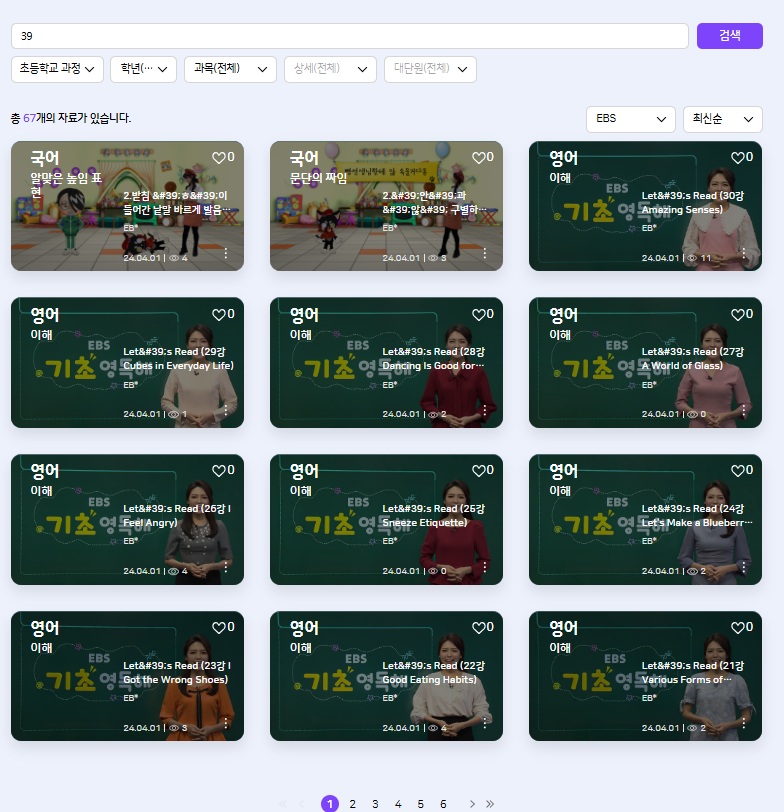The height and width of the screenshot is (812, 784).
Task: Jump to last page with double arrow
Action: [490, 804]
